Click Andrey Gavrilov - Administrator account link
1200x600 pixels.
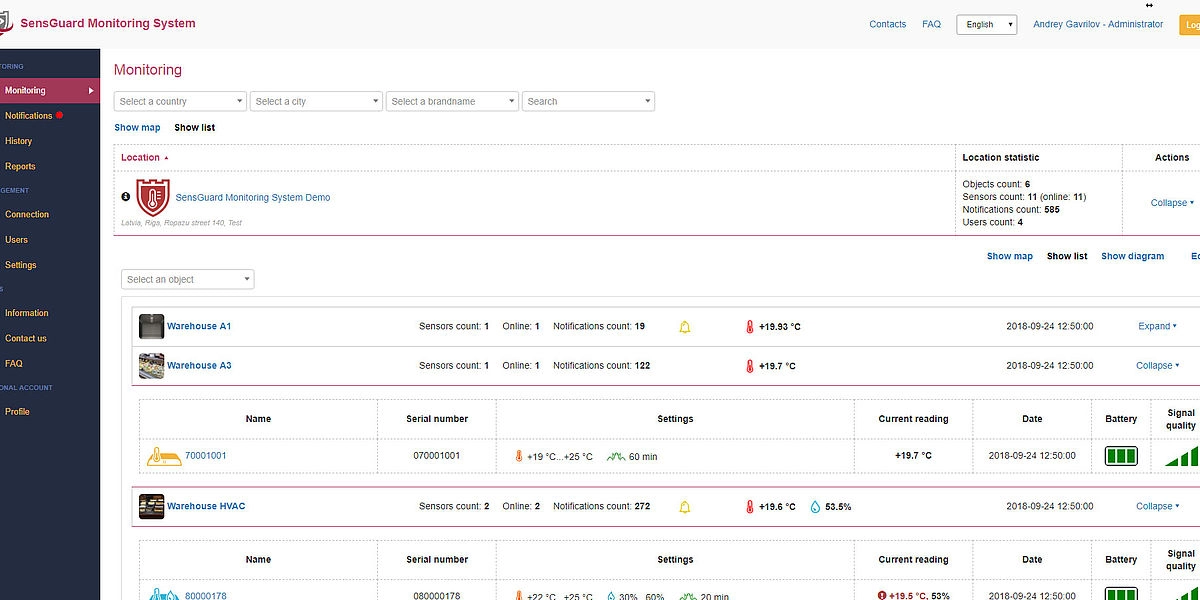coord(1098,24)
